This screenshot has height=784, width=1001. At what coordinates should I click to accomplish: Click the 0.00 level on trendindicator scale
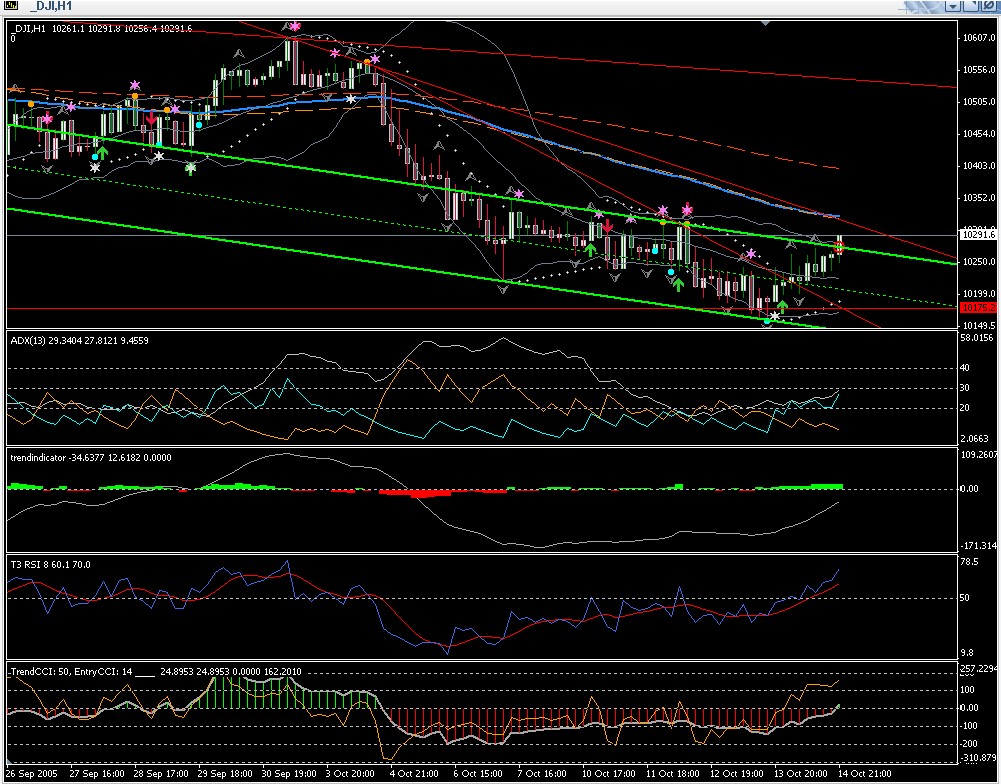coord(969,489)
